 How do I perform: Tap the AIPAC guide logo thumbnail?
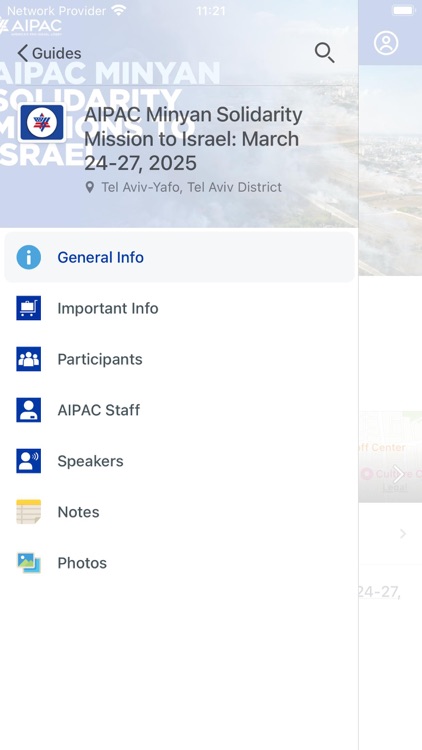42,123
